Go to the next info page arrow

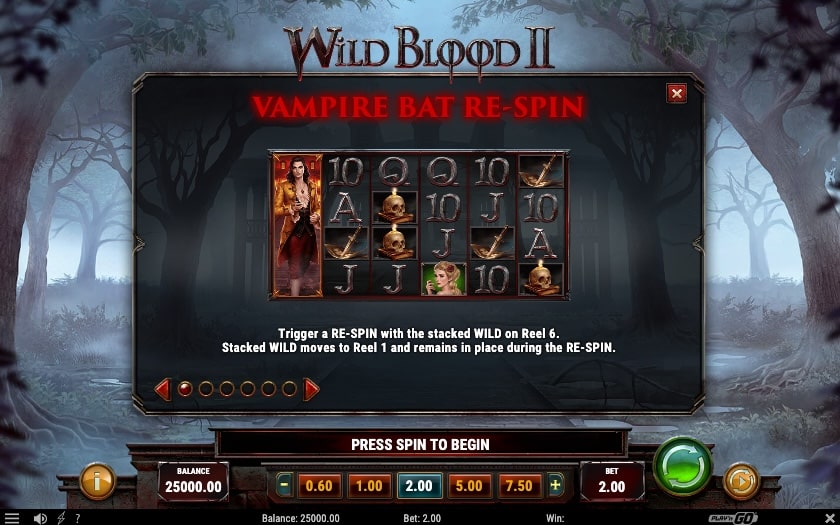click(x=311, y=389)
